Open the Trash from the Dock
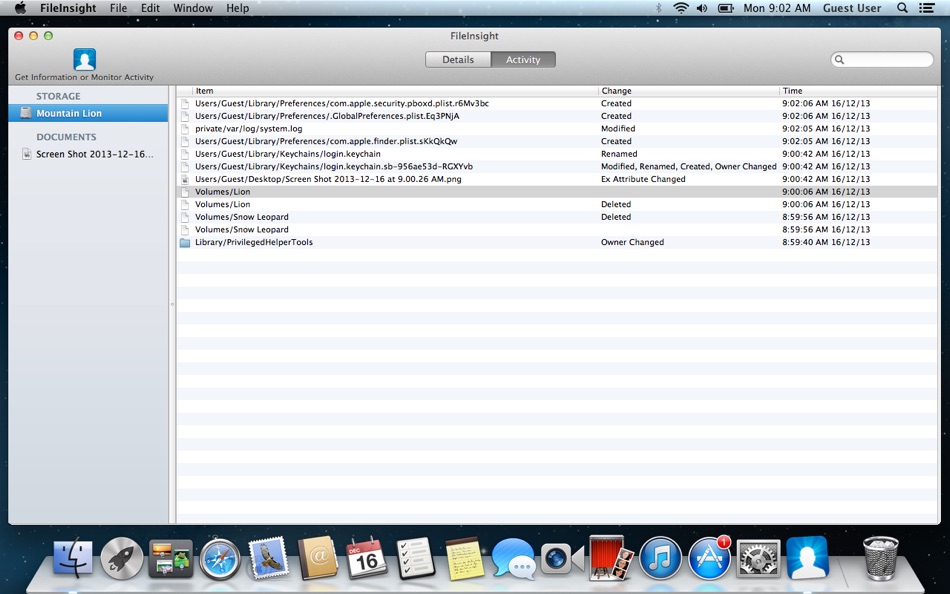The image size is (950, 594). click(880, 558)
